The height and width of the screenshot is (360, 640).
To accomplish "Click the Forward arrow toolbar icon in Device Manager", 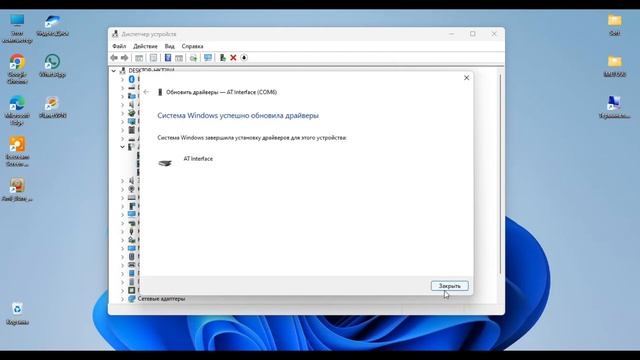I will point(124,58).
